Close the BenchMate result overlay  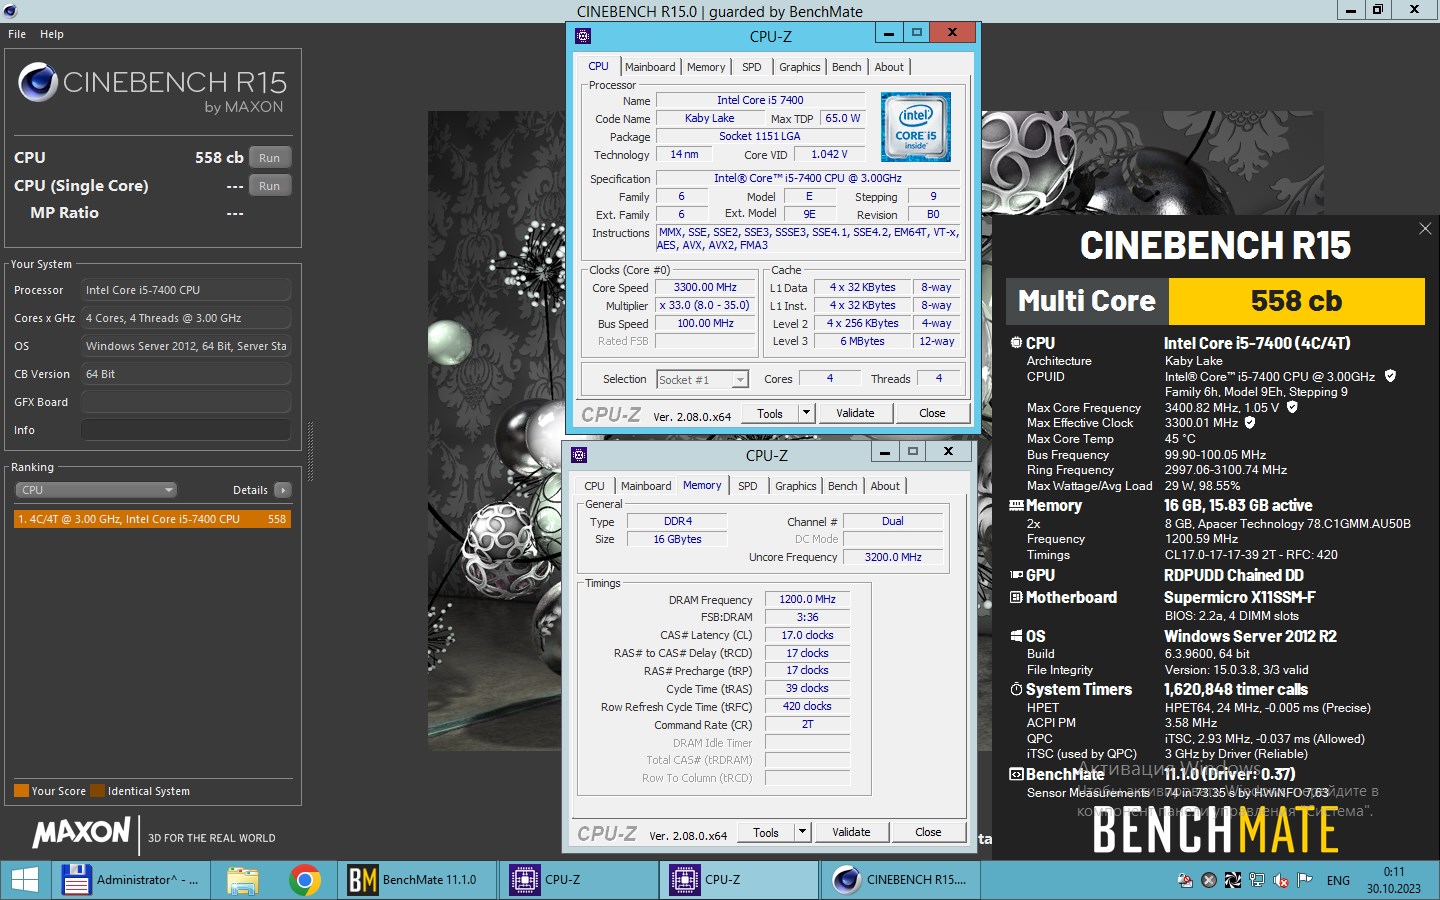pos(1425,229)
